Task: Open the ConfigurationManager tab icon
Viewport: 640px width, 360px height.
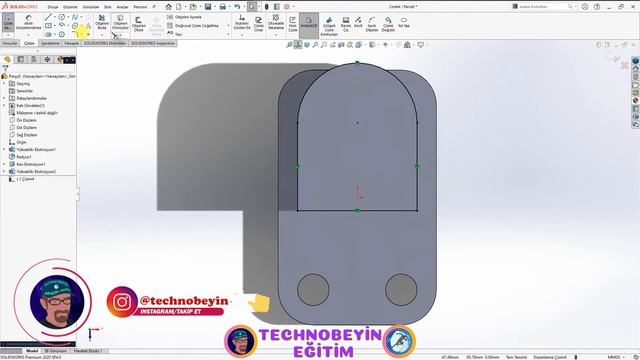Action: 34,60
